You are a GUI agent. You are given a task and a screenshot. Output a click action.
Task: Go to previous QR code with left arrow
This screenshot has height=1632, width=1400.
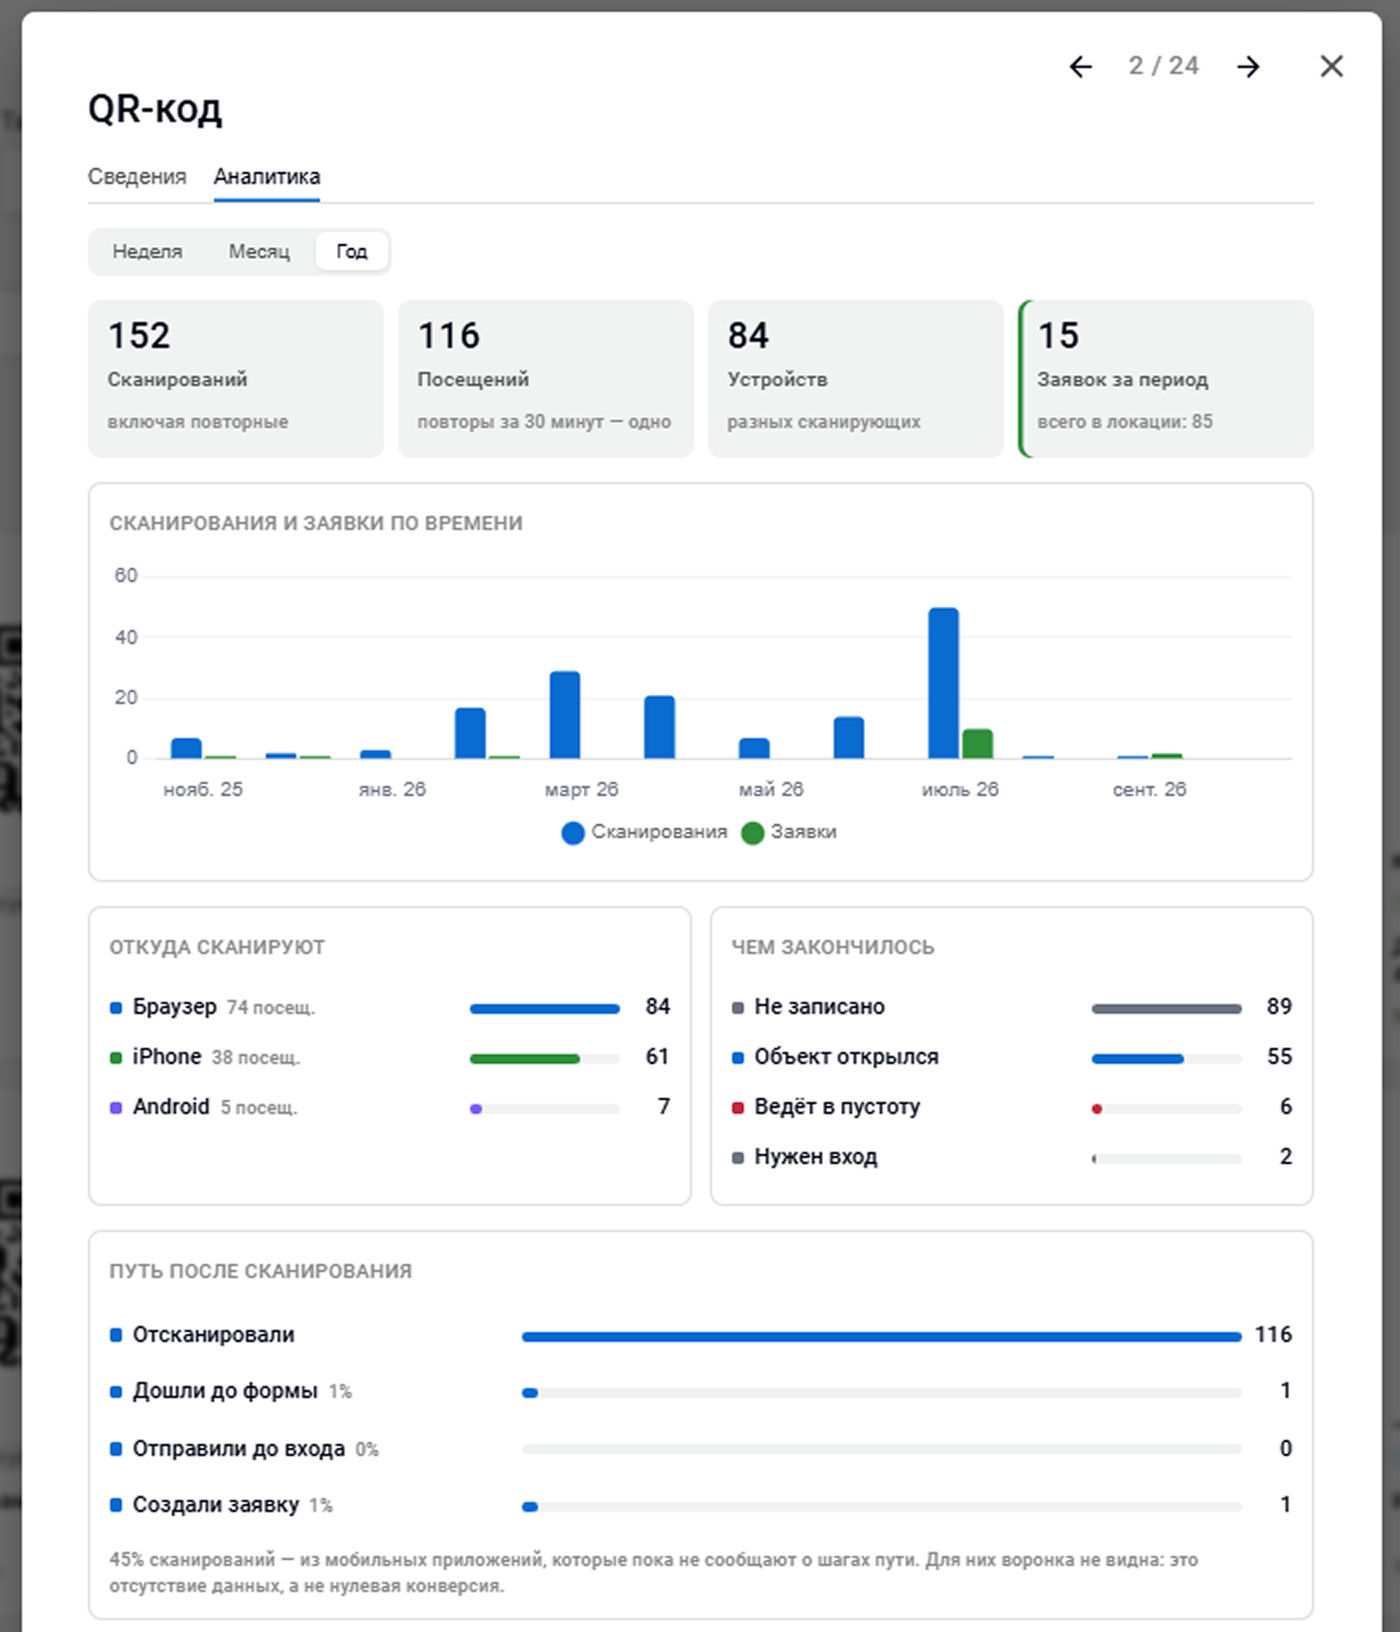1080,67
